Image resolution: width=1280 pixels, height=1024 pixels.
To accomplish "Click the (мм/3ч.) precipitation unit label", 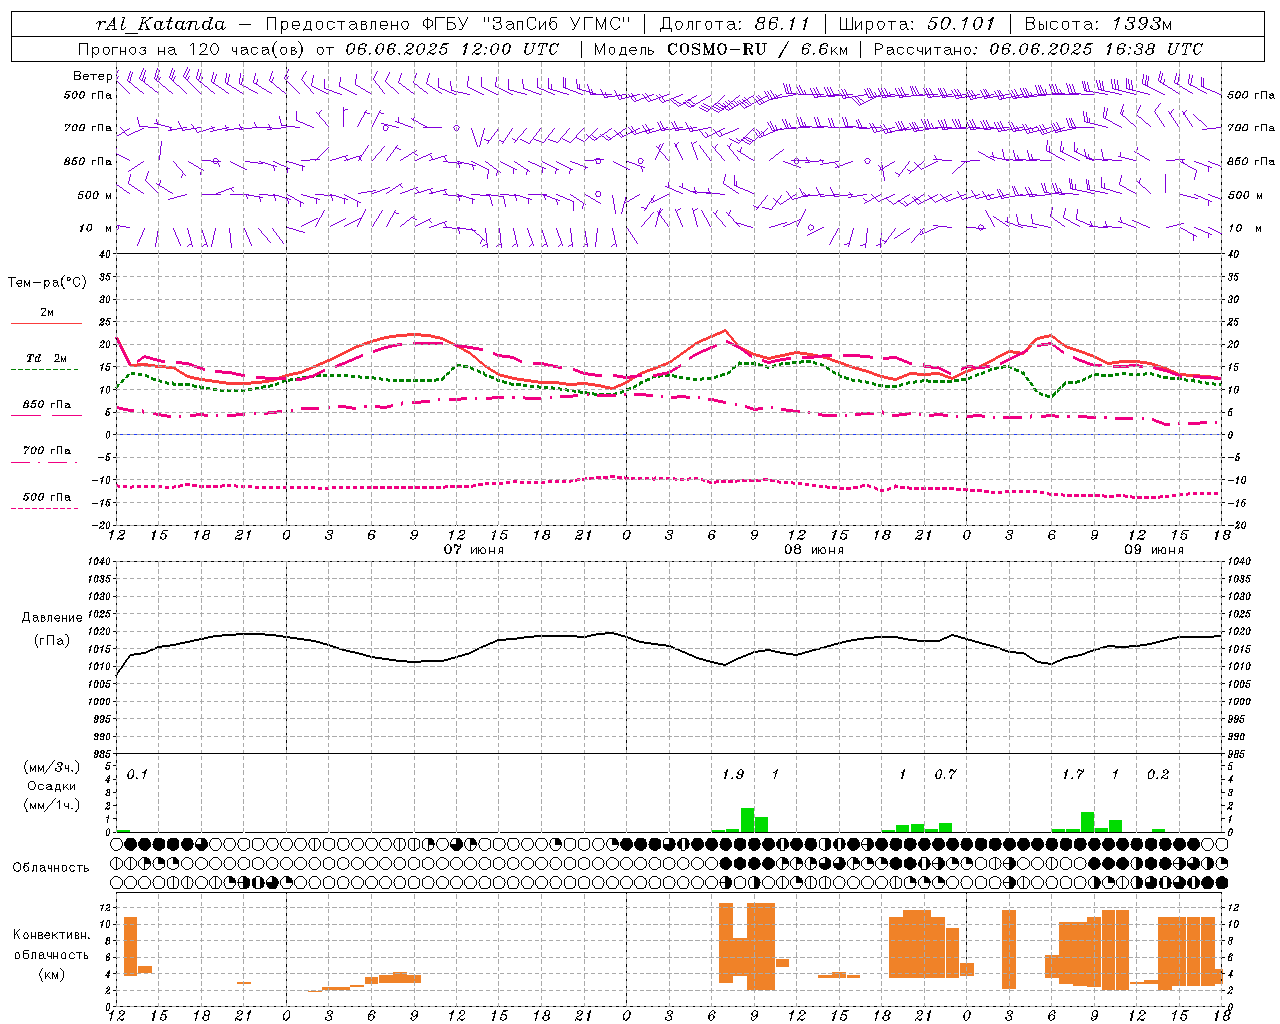I will point(51,767).
